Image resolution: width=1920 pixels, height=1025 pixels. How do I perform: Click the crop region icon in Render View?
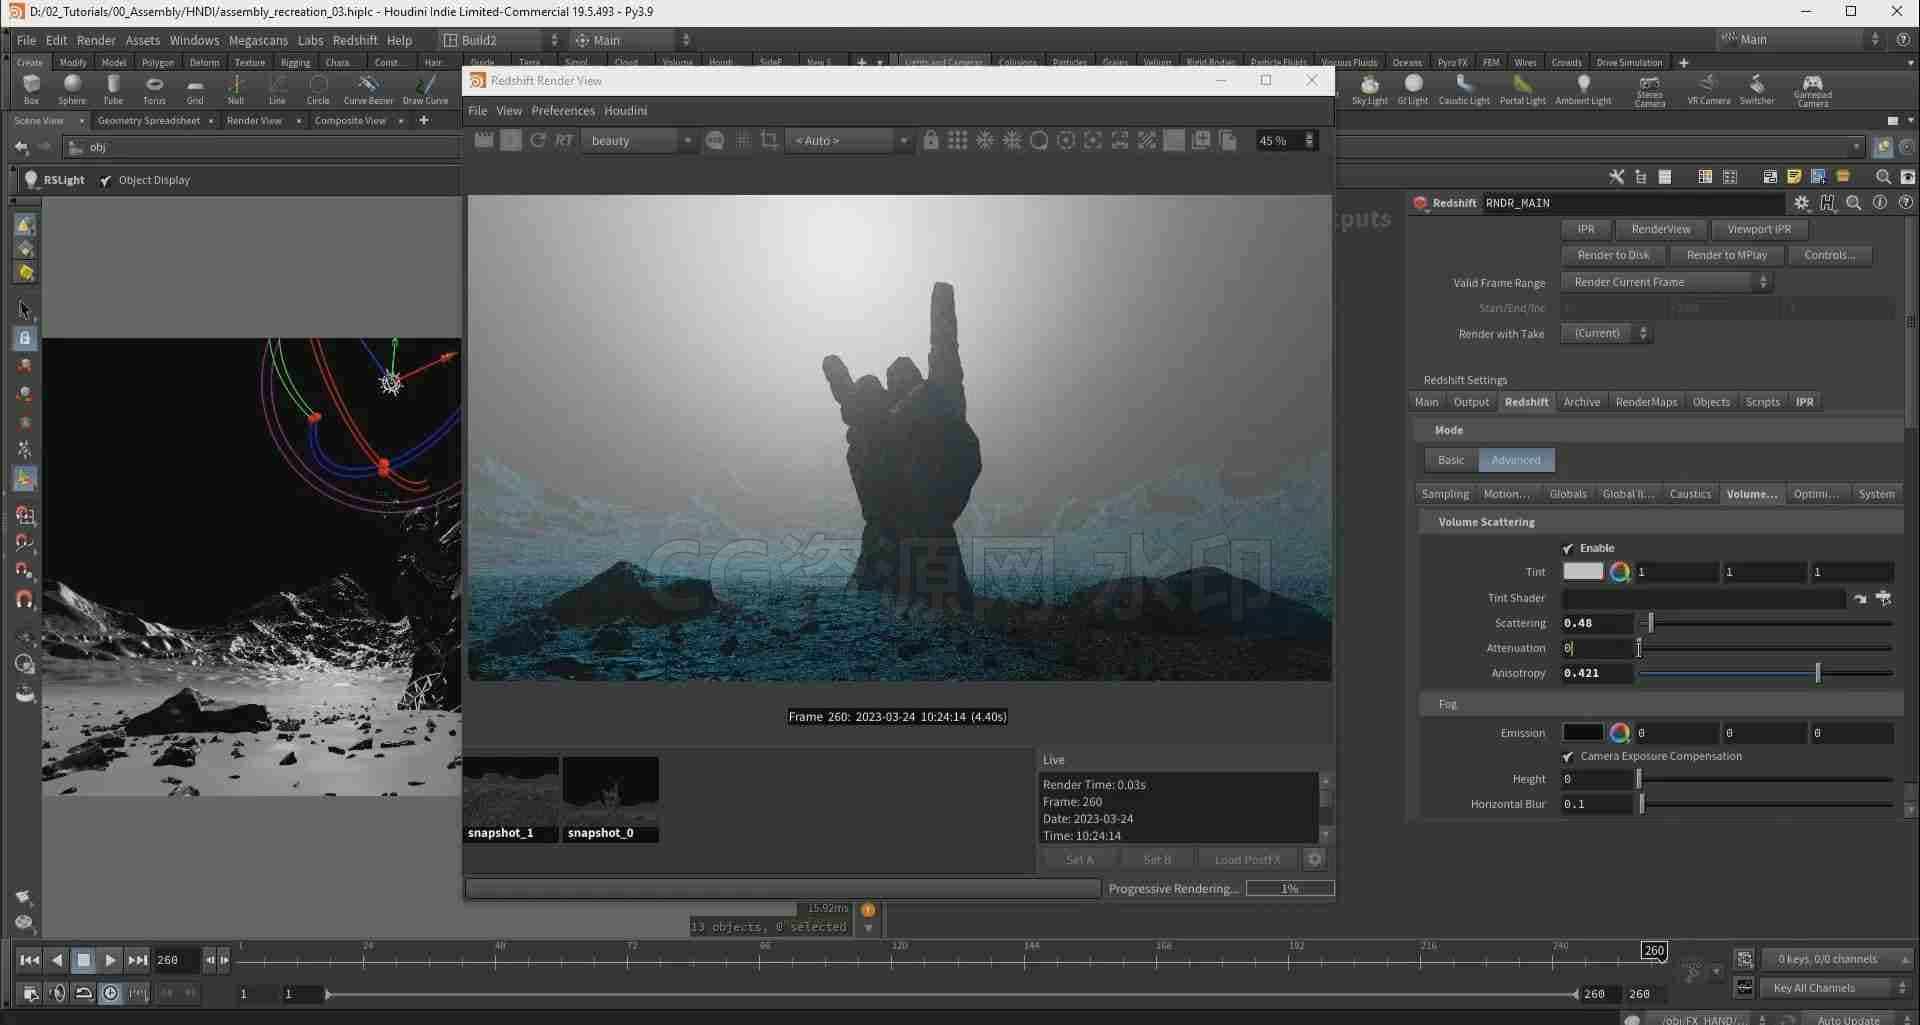pyautogui.click(x=769, y=141)
